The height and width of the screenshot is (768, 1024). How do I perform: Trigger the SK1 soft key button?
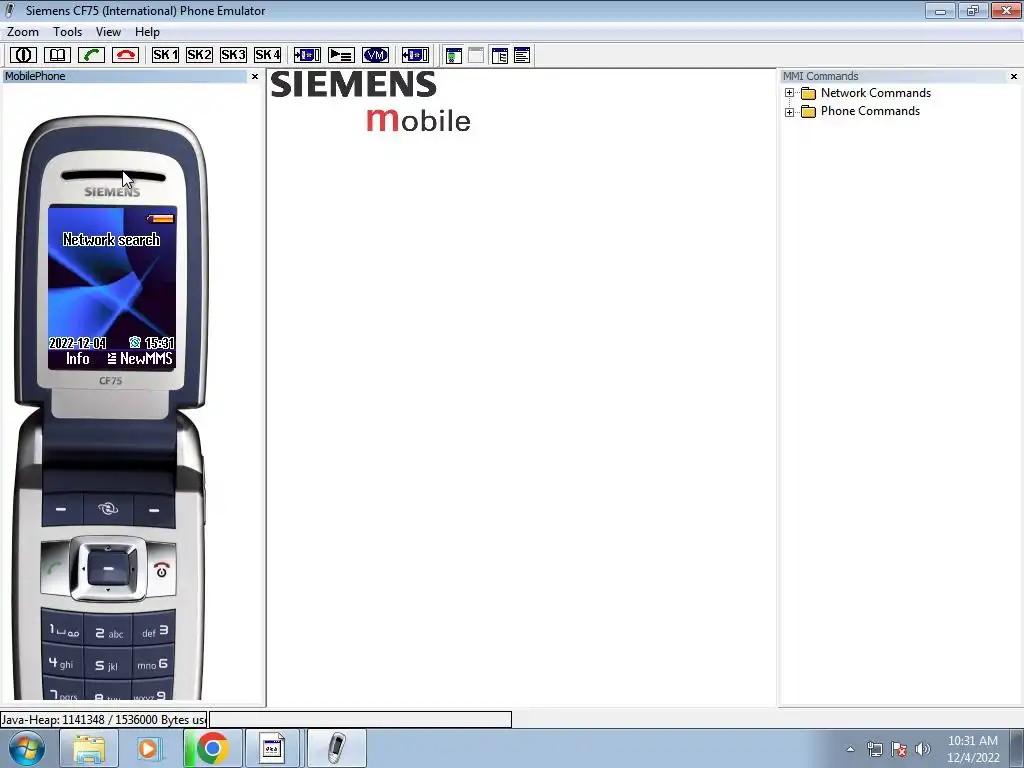pos(165,56)
